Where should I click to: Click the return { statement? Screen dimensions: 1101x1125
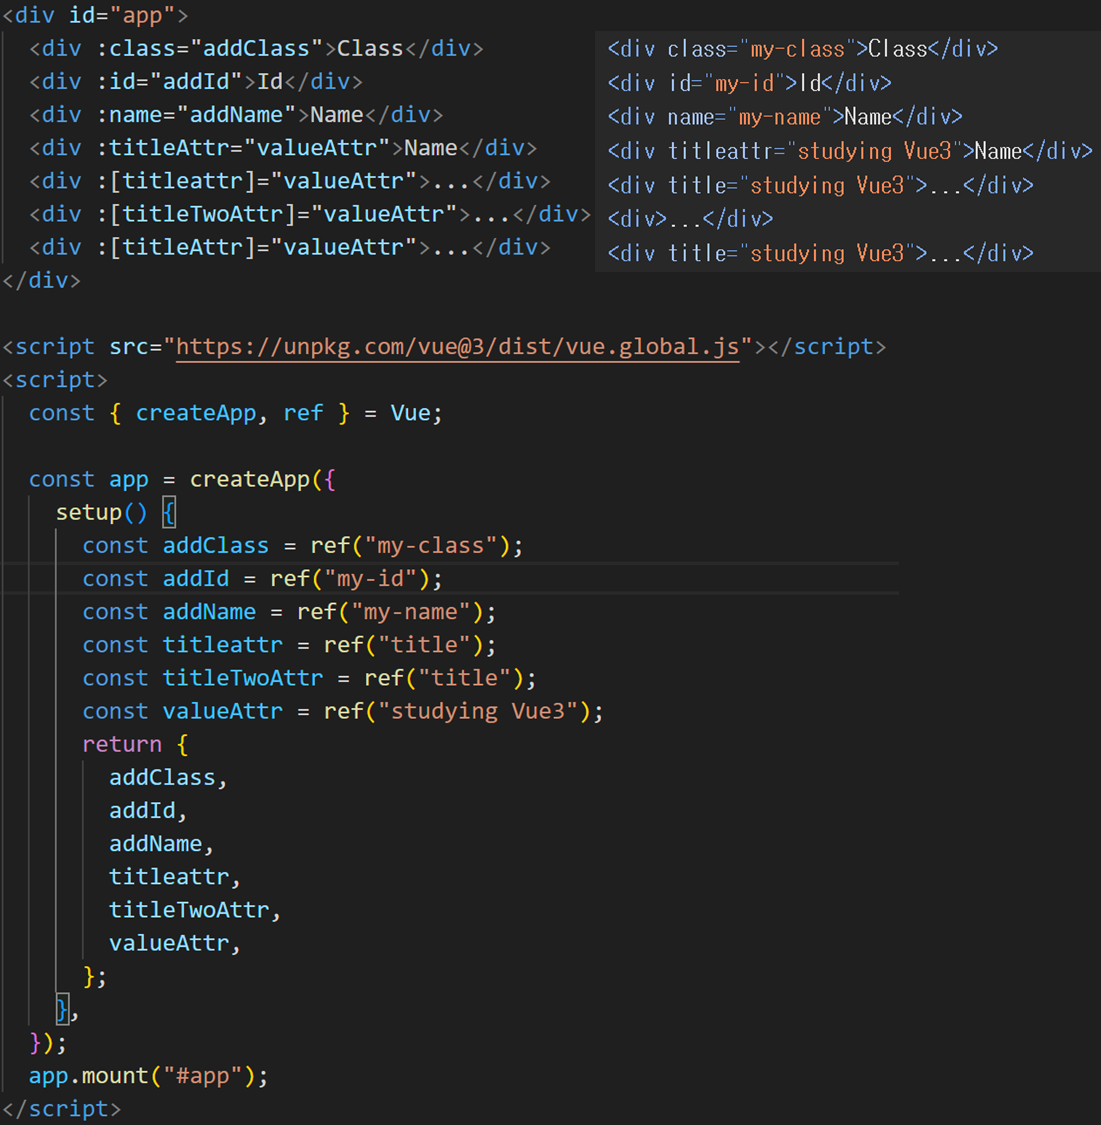tap(136, 745)
